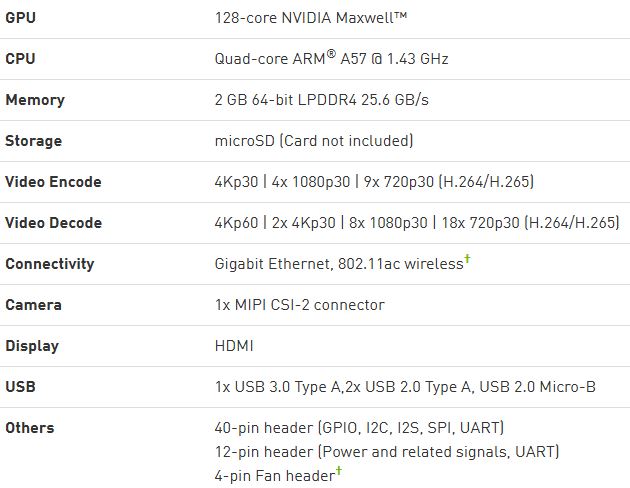
Task: Click the Camera row label
Action: point(33,304)
